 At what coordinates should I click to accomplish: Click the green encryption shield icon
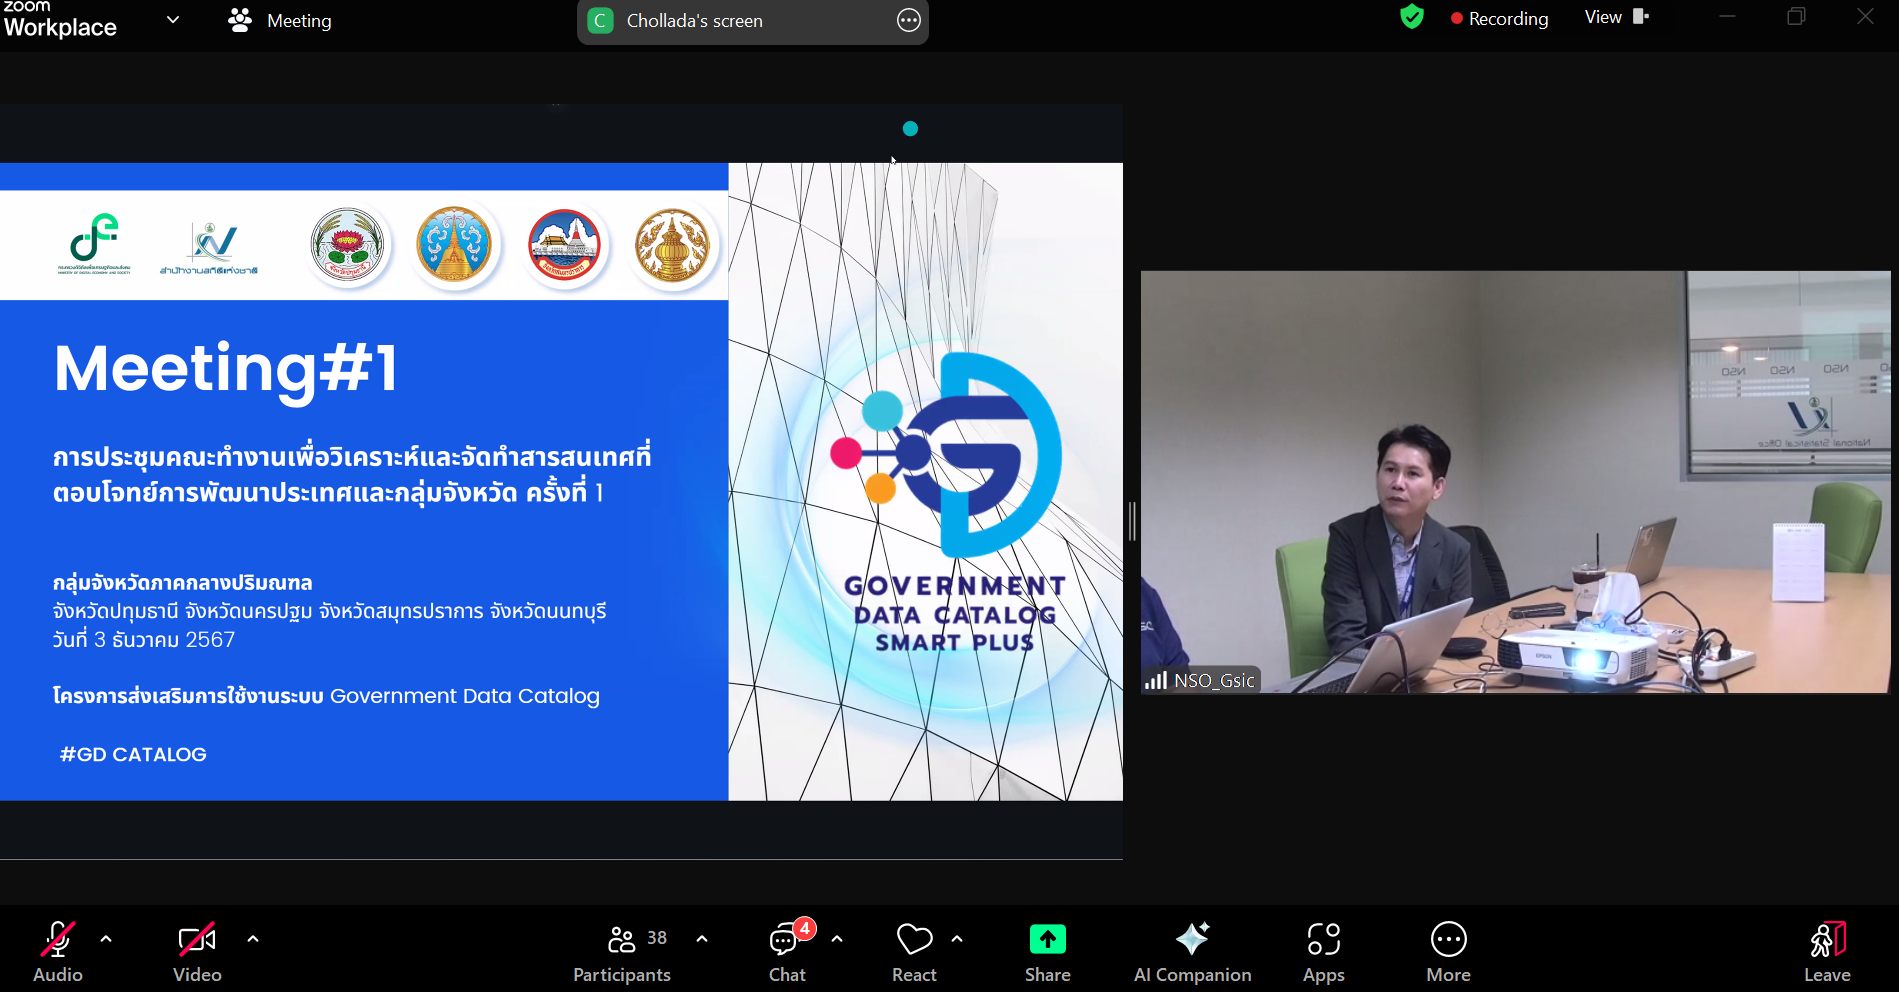coord(1411,17)
